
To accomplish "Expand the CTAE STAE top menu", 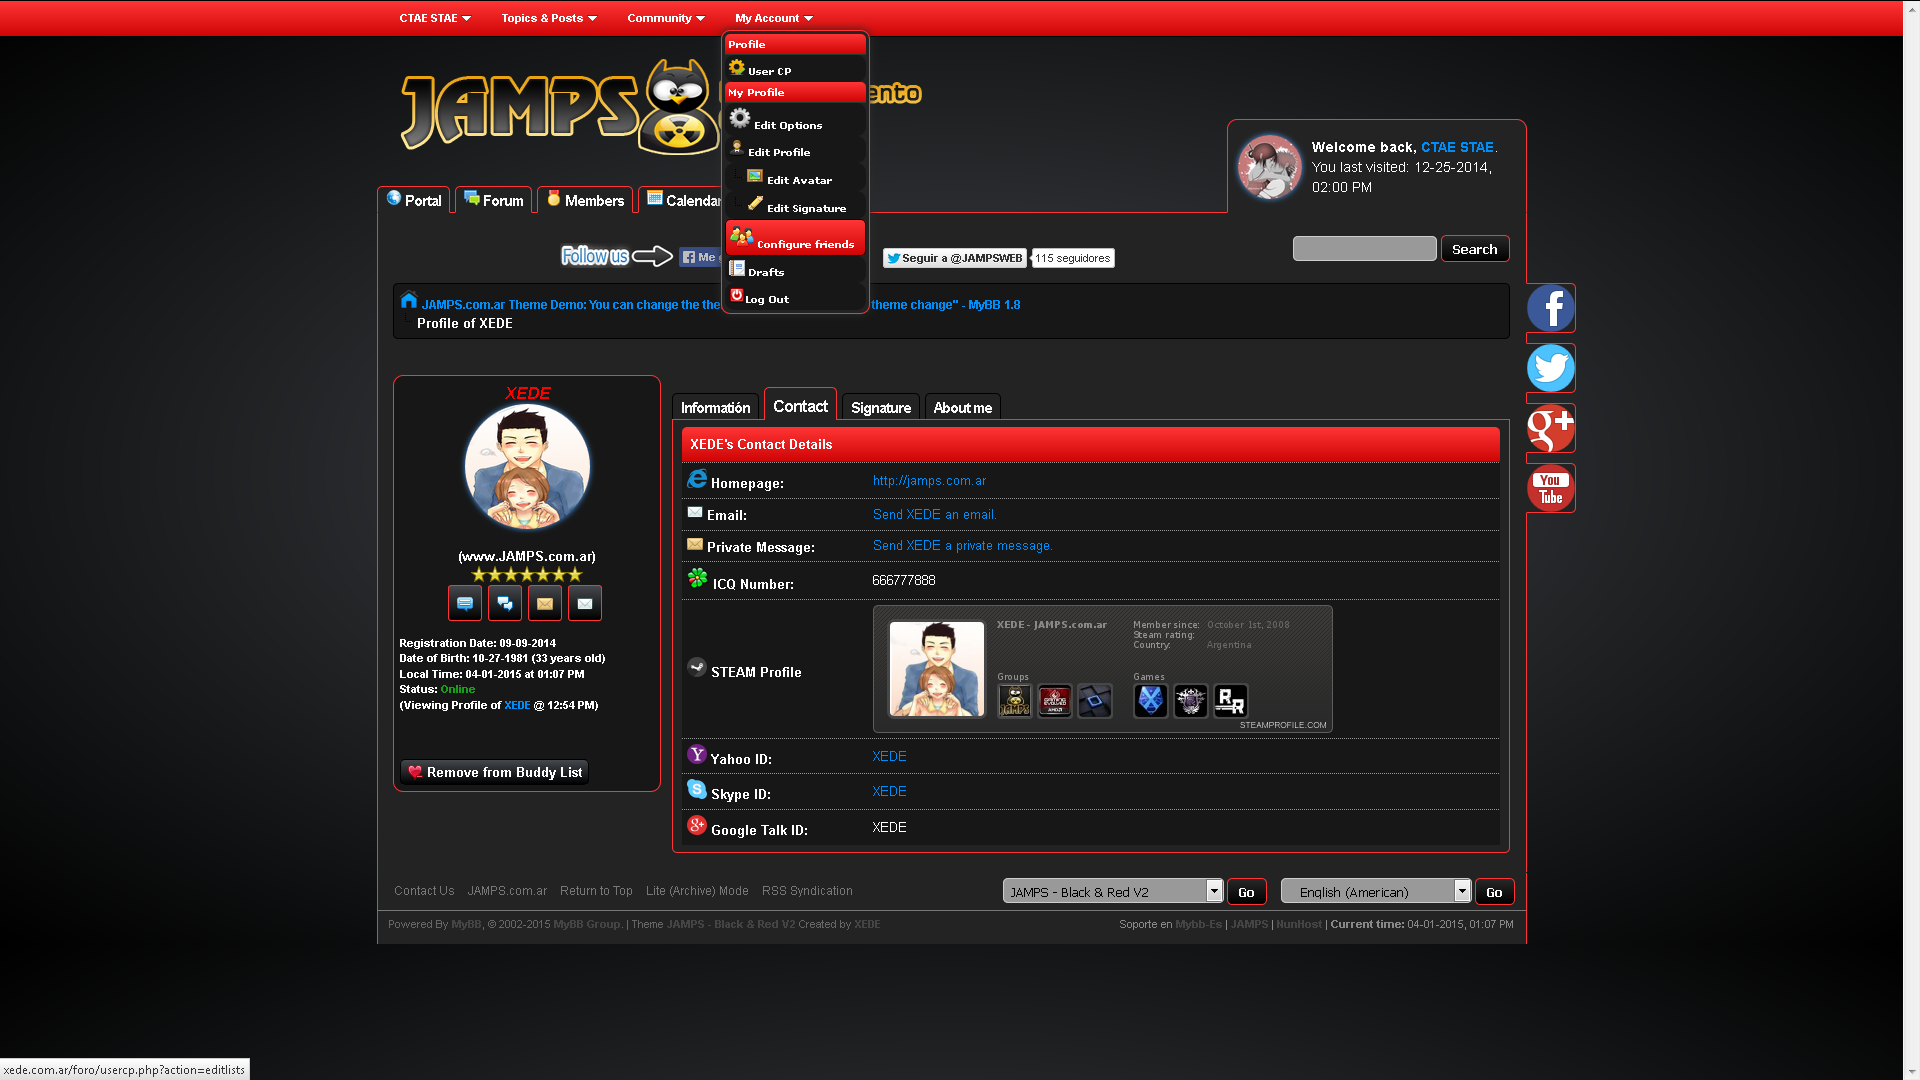I will pos(435,18).
